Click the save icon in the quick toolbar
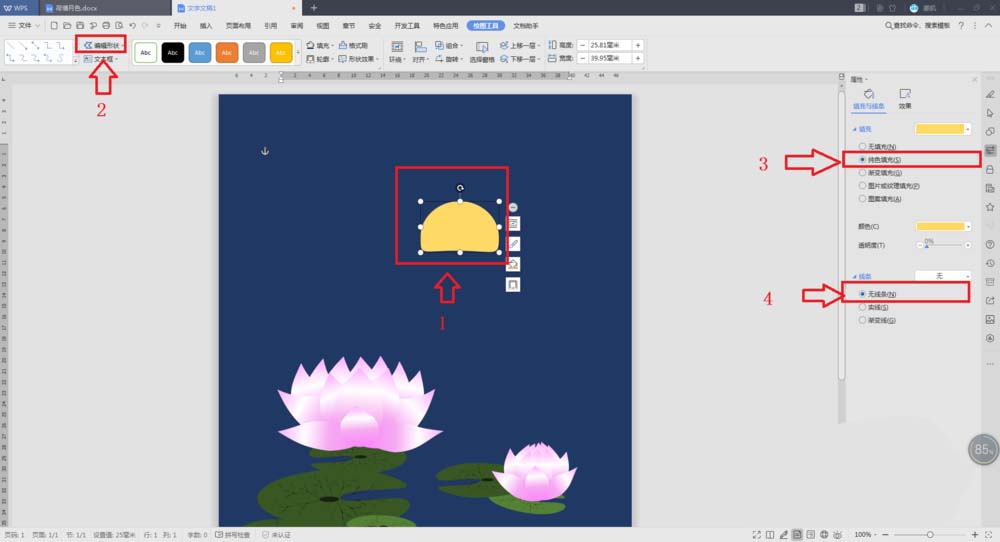This screenshot has width=1000, height=542. pos(80,26)
